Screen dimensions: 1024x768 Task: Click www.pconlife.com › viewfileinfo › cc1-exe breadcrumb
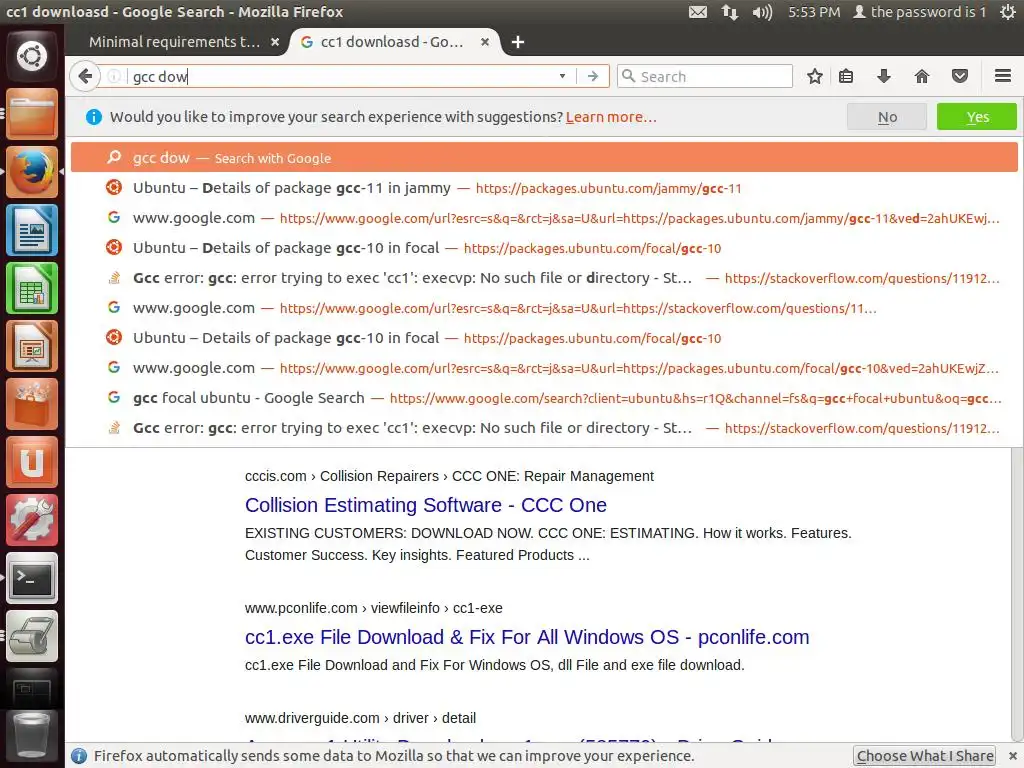coord(374,608)
